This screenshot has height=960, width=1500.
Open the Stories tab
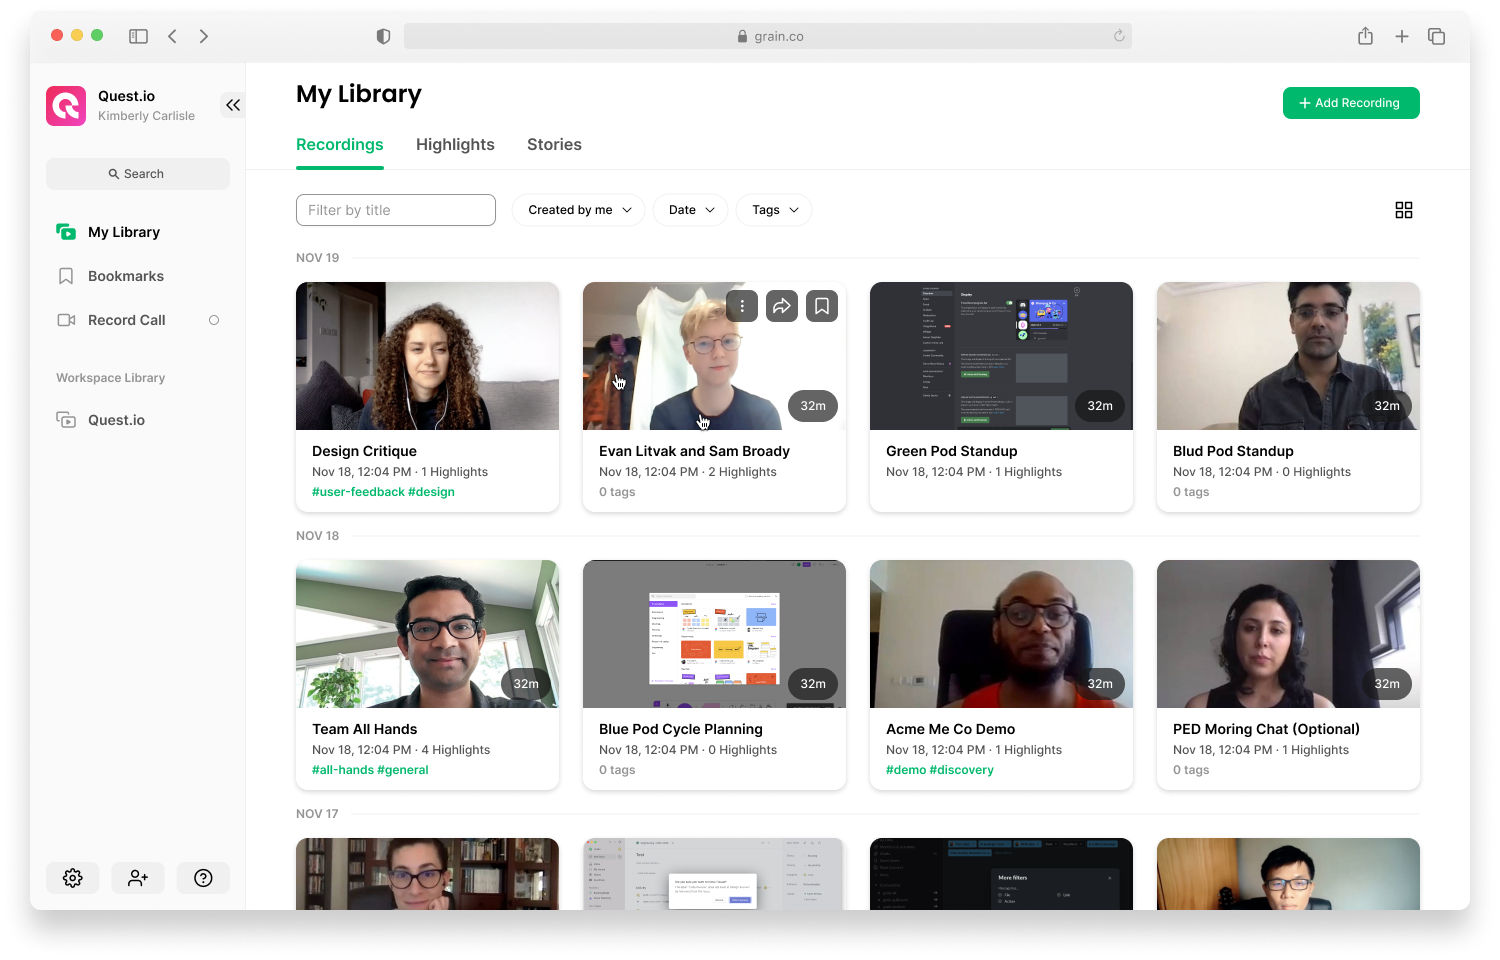(x=554, y=145)
